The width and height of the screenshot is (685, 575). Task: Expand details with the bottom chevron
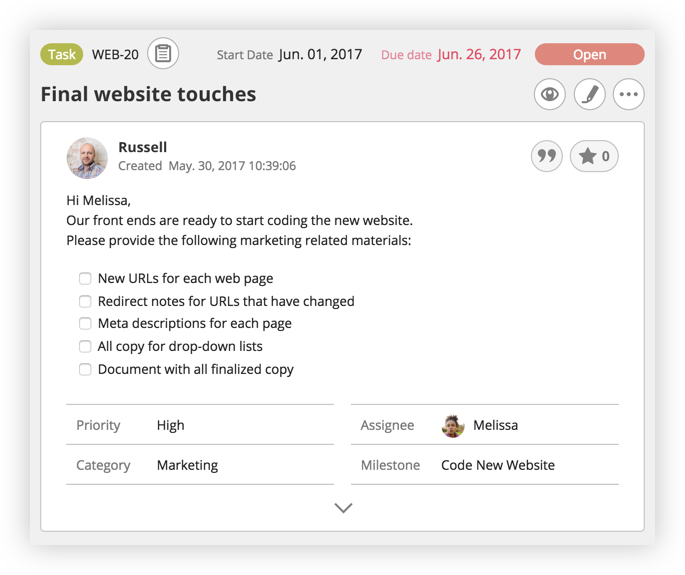(x=343, y=508)
